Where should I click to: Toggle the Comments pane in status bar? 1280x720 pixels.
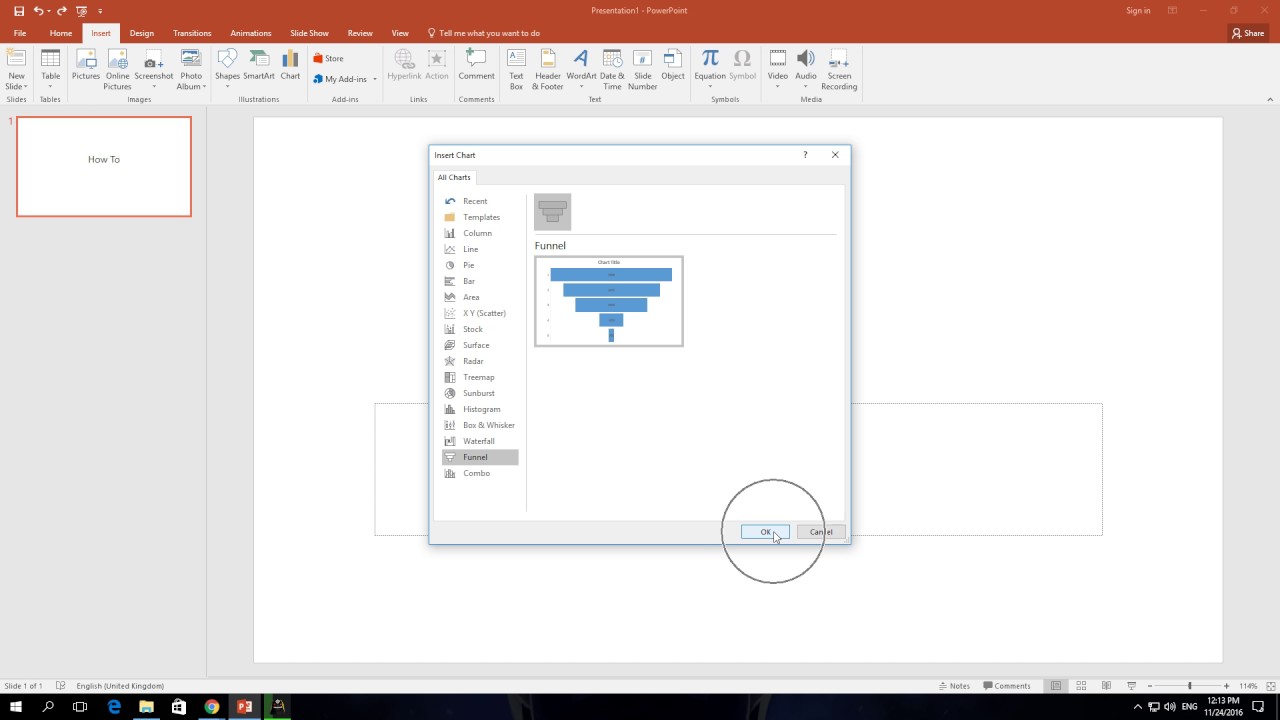click(1007, 686)
